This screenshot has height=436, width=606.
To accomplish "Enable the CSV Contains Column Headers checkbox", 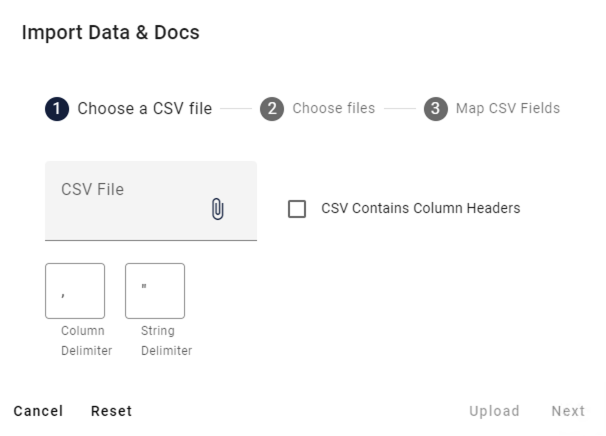I will click(x=297, y=209).
